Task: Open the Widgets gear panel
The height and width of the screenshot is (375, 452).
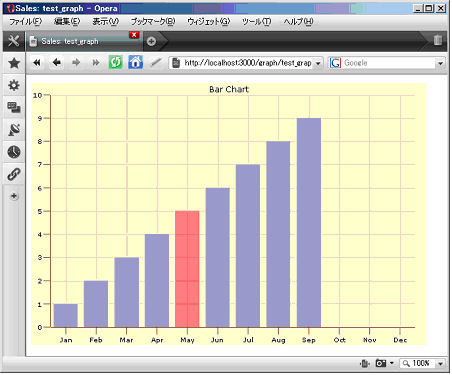Action: pyautogui.click(x=14, y=85)
